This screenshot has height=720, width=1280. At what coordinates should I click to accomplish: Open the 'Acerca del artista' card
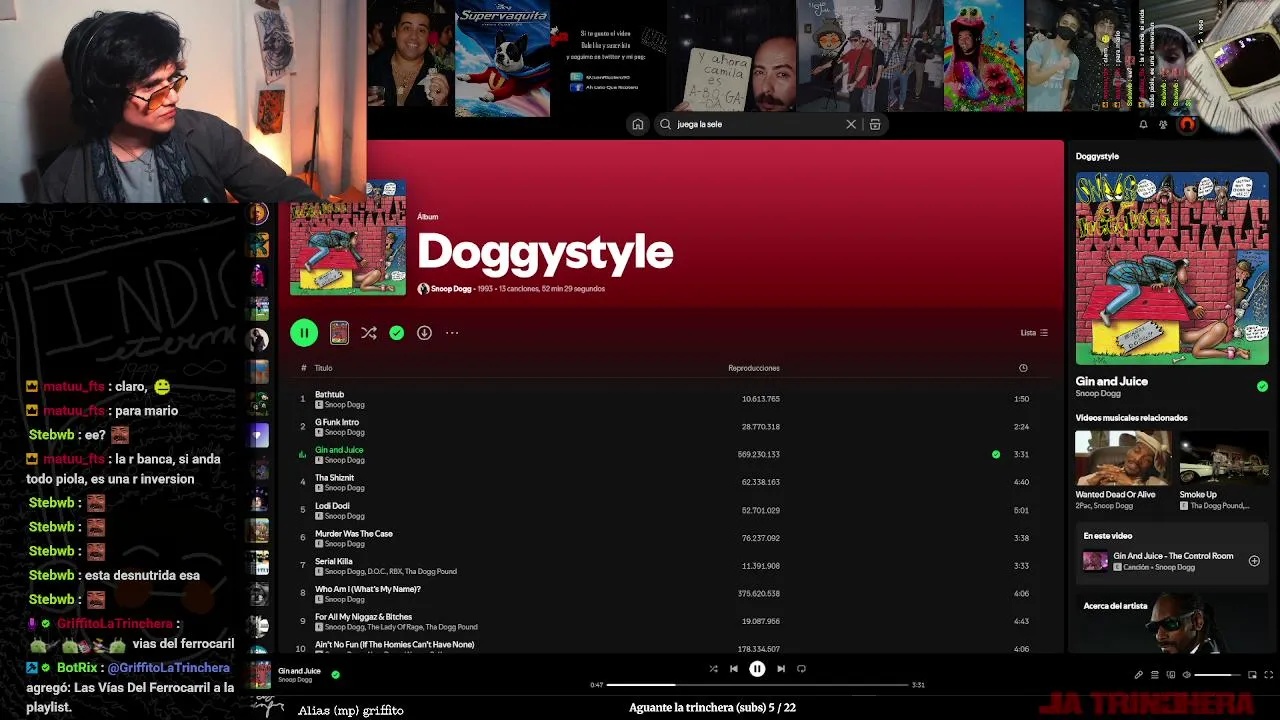1172,622
